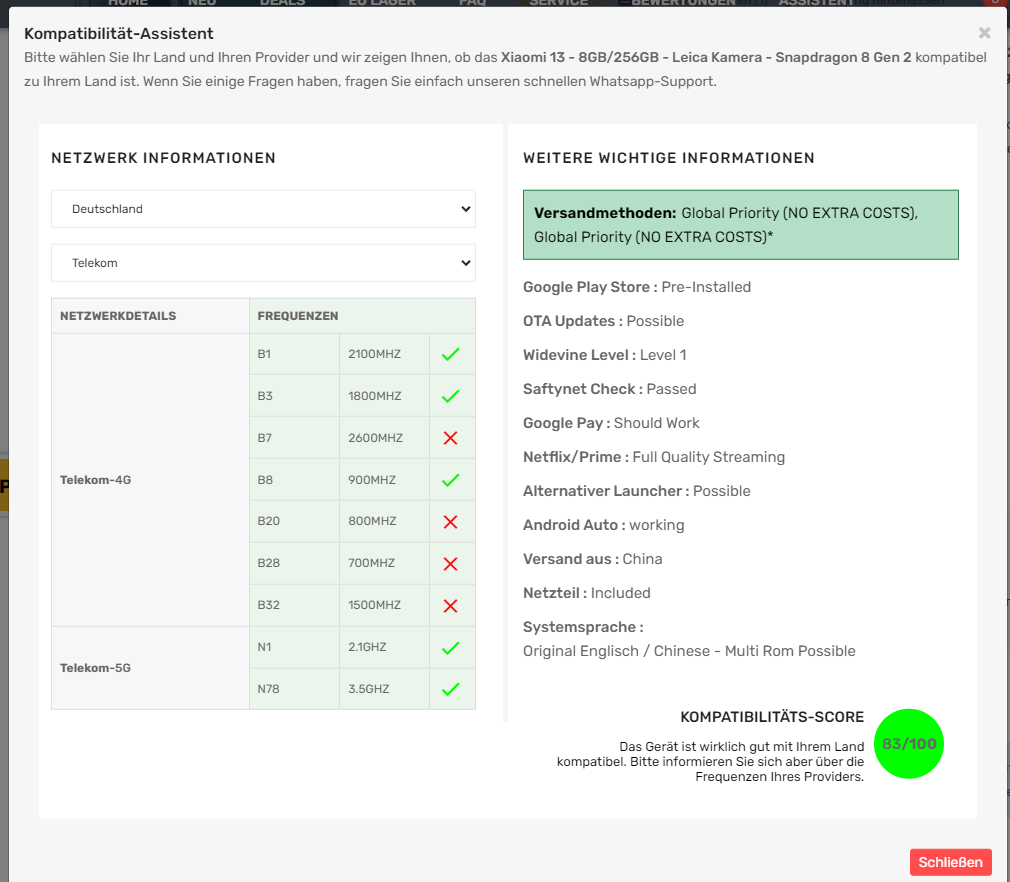Click the green Versandmethoden info box
The width and height of the screenshot is (1010, 882).
pos(740,225)
